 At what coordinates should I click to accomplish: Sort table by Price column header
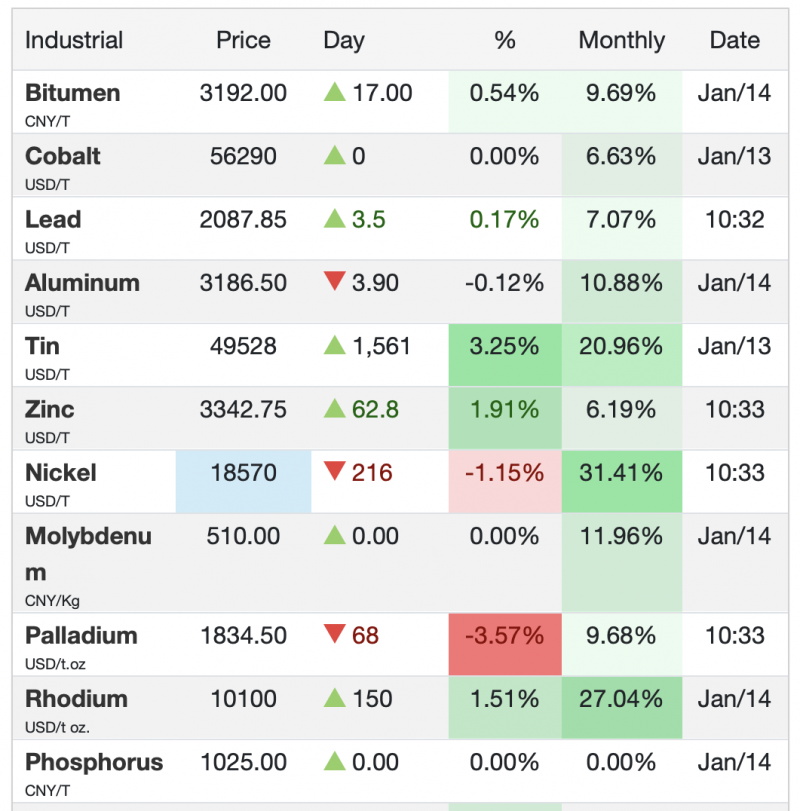243,41
